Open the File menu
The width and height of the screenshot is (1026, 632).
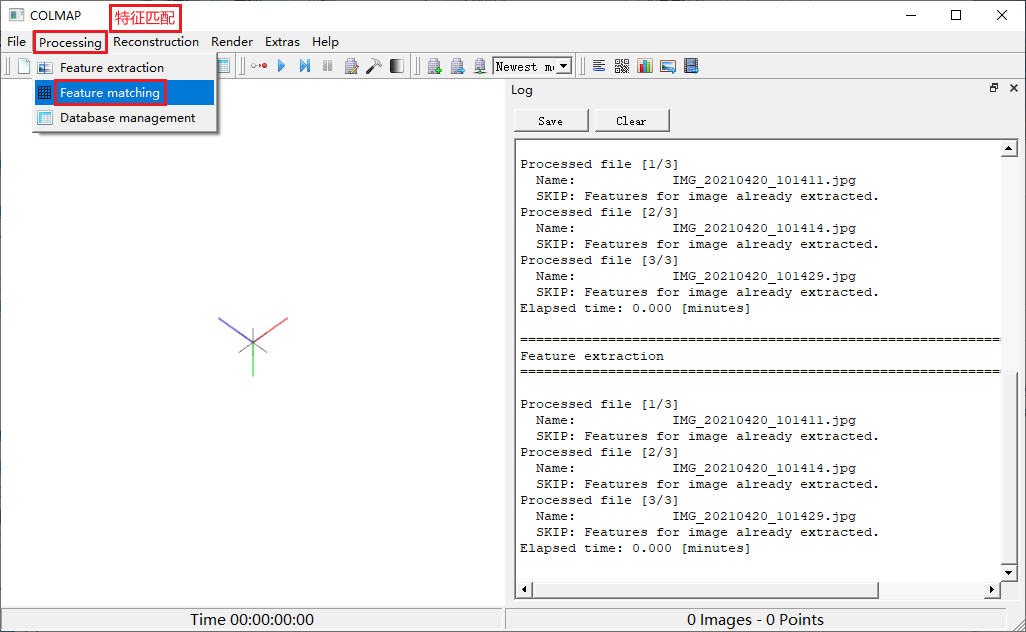click(x=16, y=42)
